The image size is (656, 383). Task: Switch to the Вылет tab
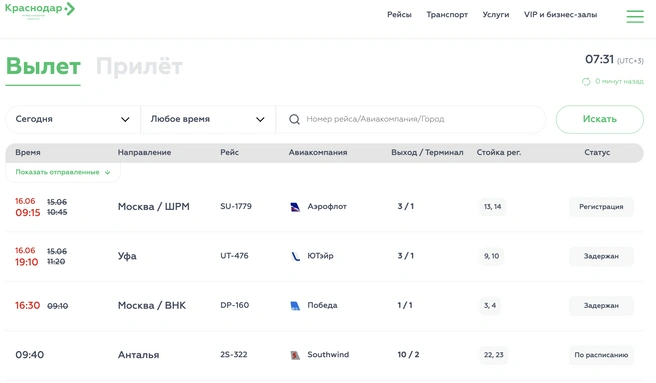point(43,67)
